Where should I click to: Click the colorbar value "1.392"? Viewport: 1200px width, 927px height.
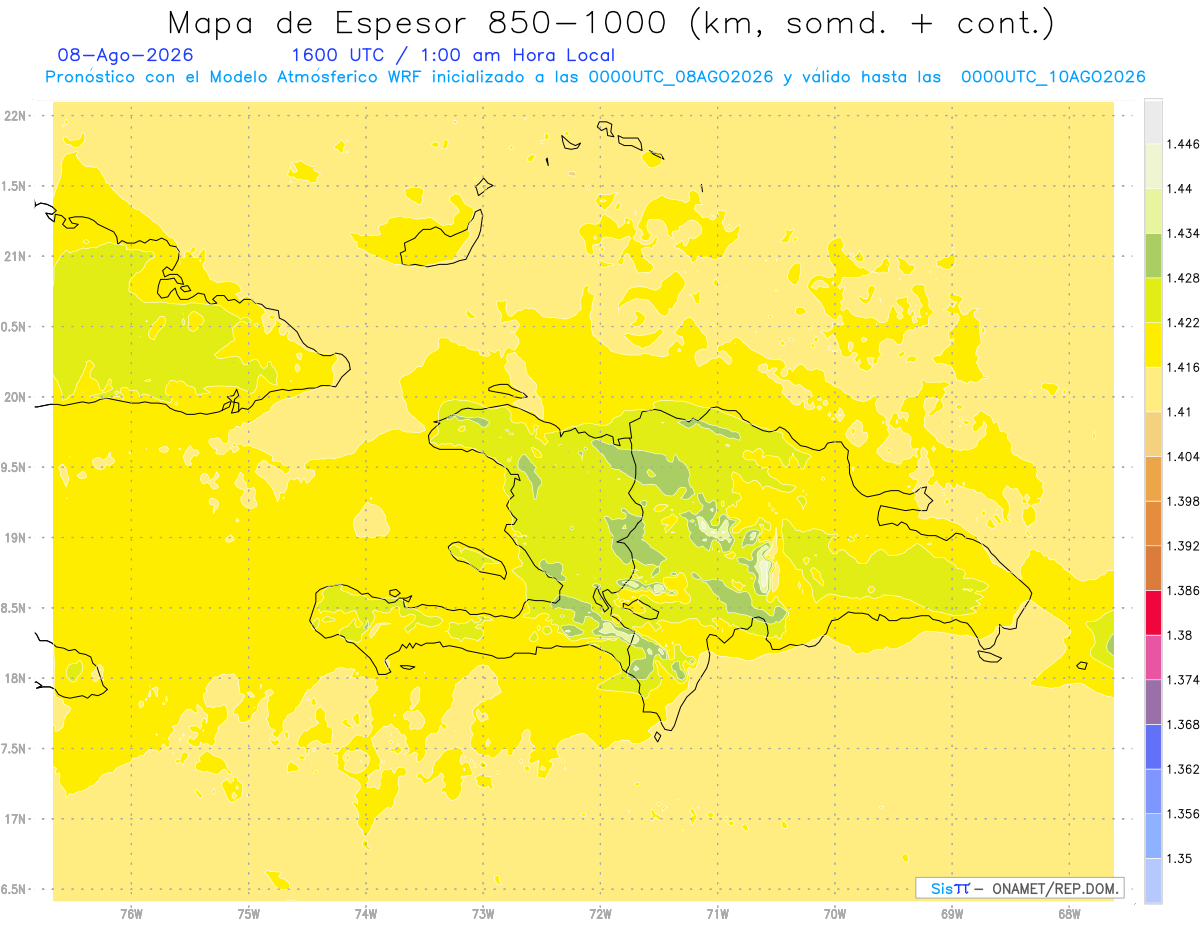point(1182,546)
